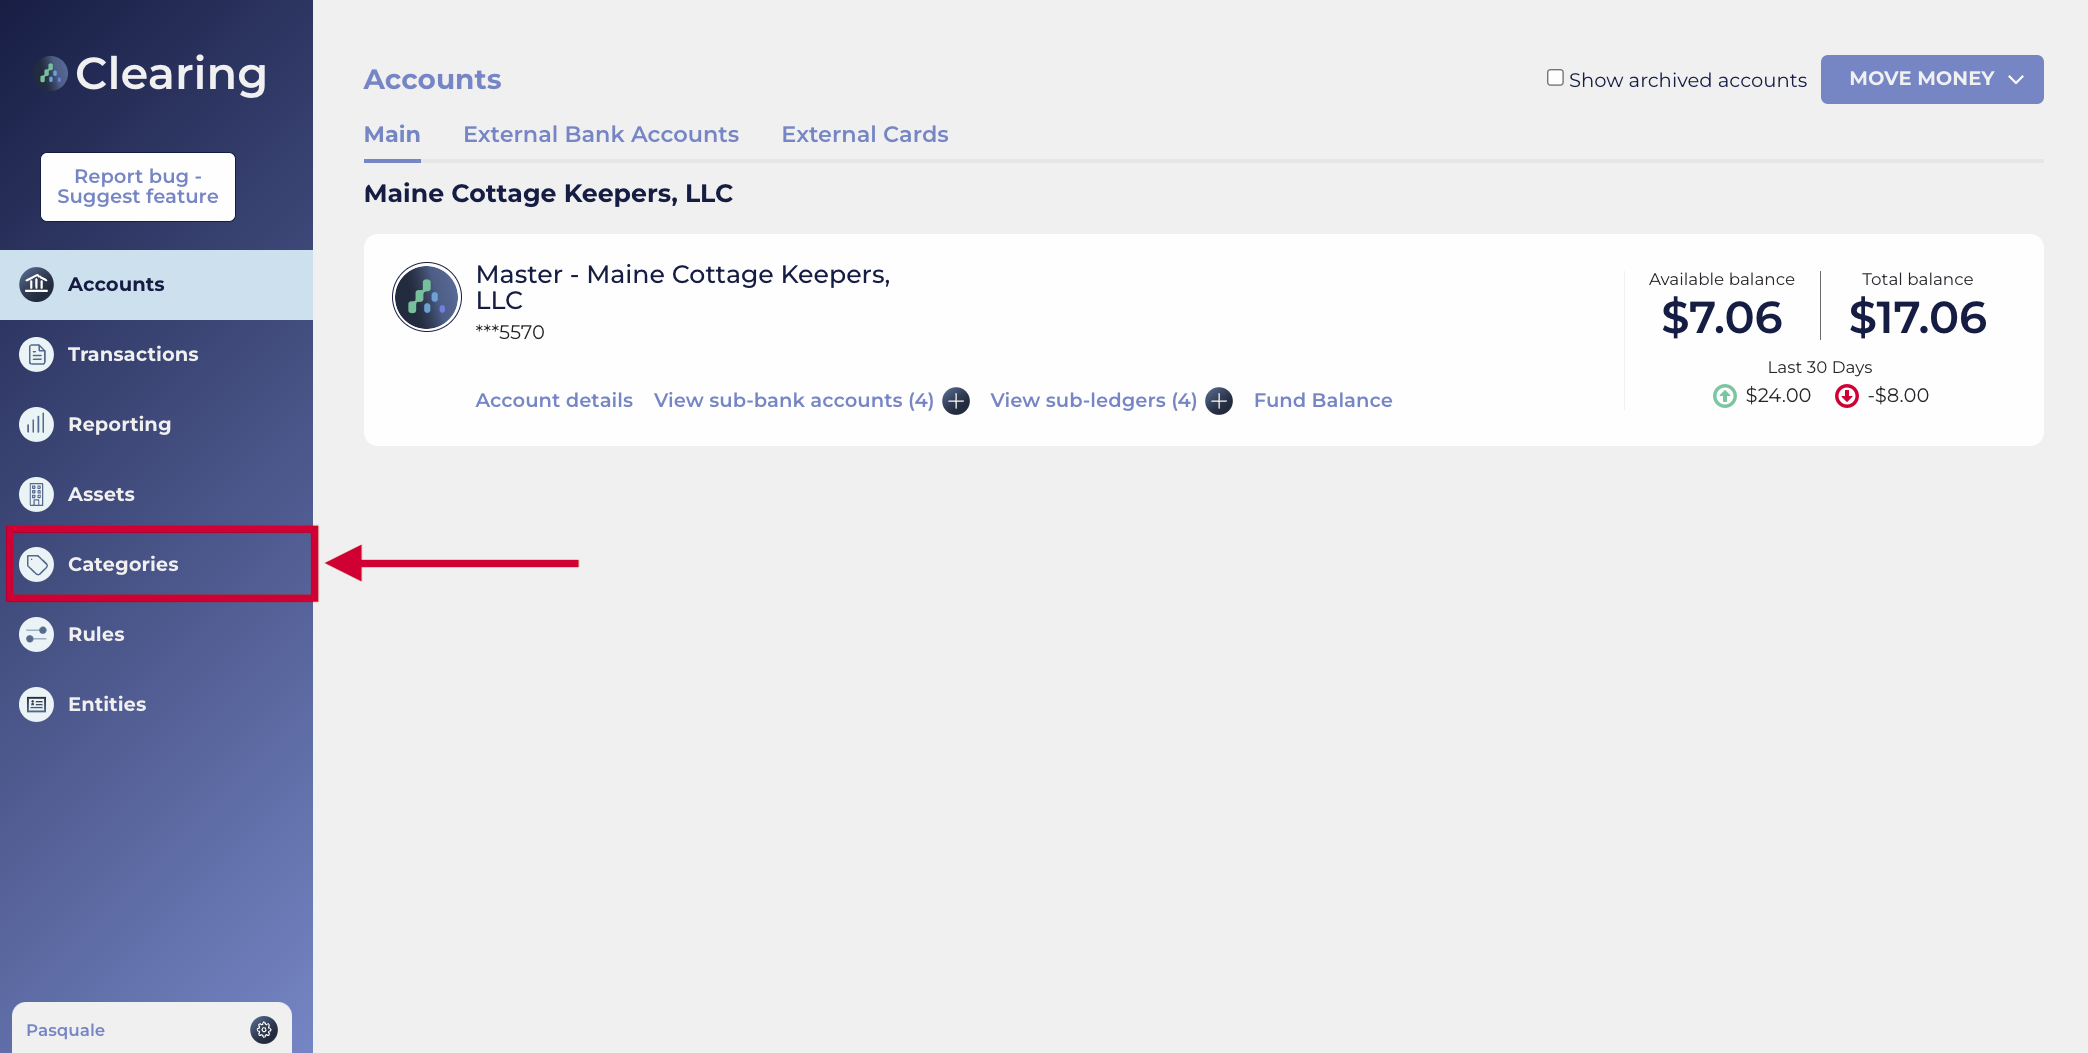Switch to the Main tab

[x=392, y=134]
